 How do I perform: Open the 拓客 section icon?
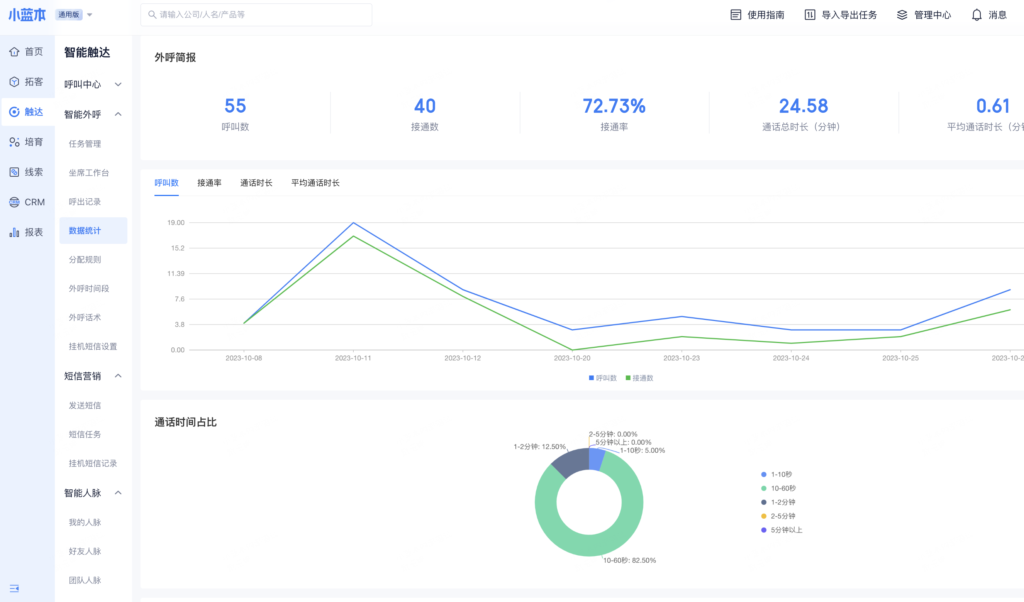pyautogui.click(x=14, y=82)
